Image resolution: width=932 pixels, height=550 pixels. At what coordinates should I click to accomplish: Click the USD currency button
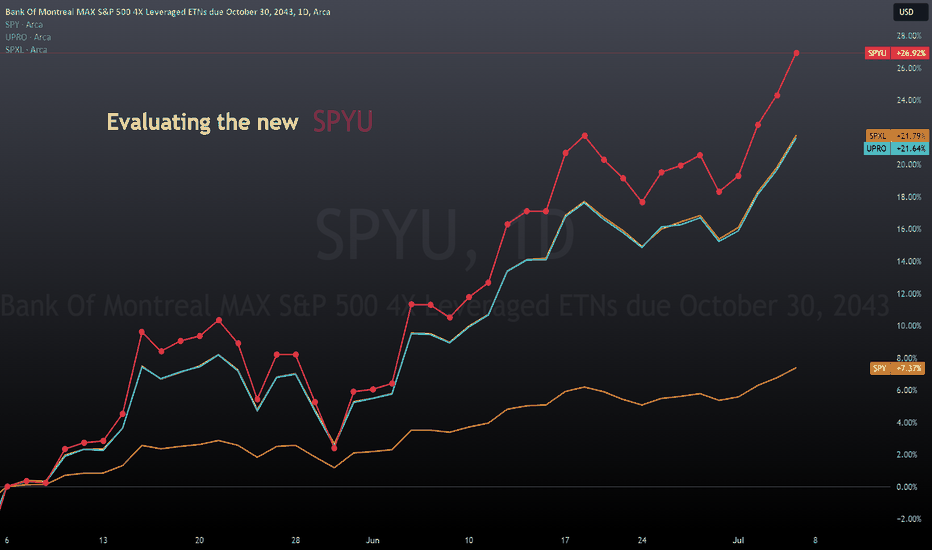click(x=909, y=12)
